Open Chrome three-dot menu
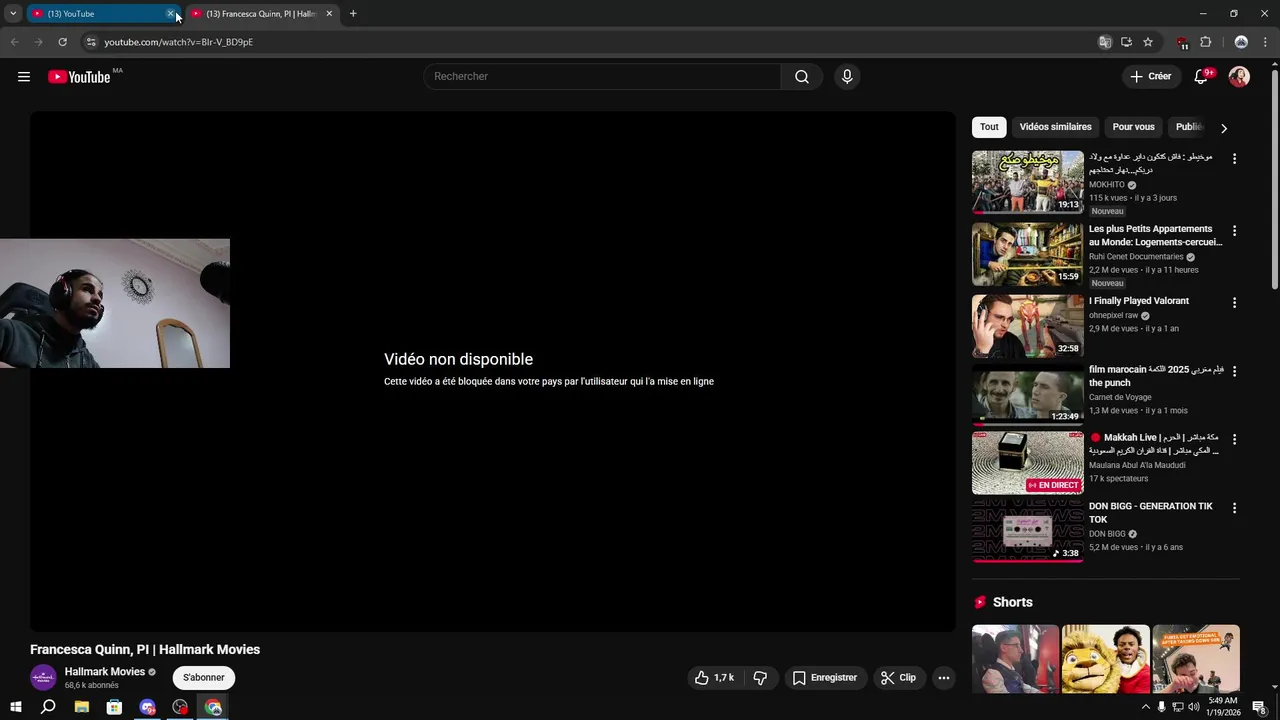This screenshot has width=1280, height=720. [x=1266, y=42]
